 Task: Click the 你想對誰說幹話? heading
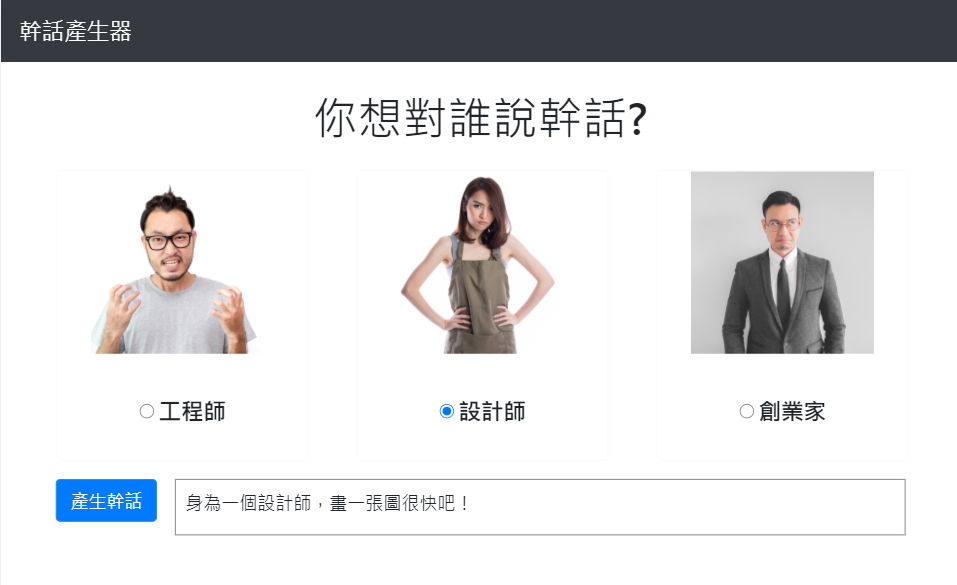[481, 118]
